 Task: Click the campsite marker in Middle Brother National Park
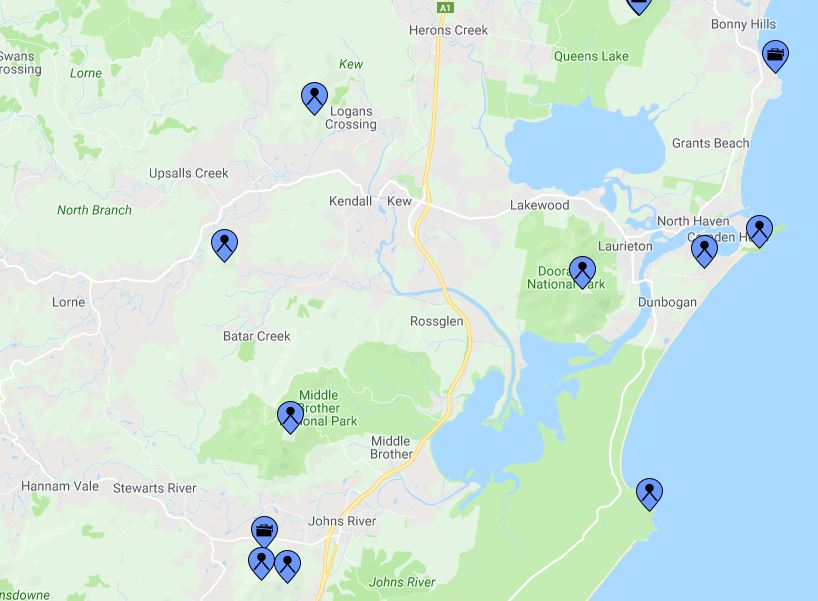coord(290,417)
